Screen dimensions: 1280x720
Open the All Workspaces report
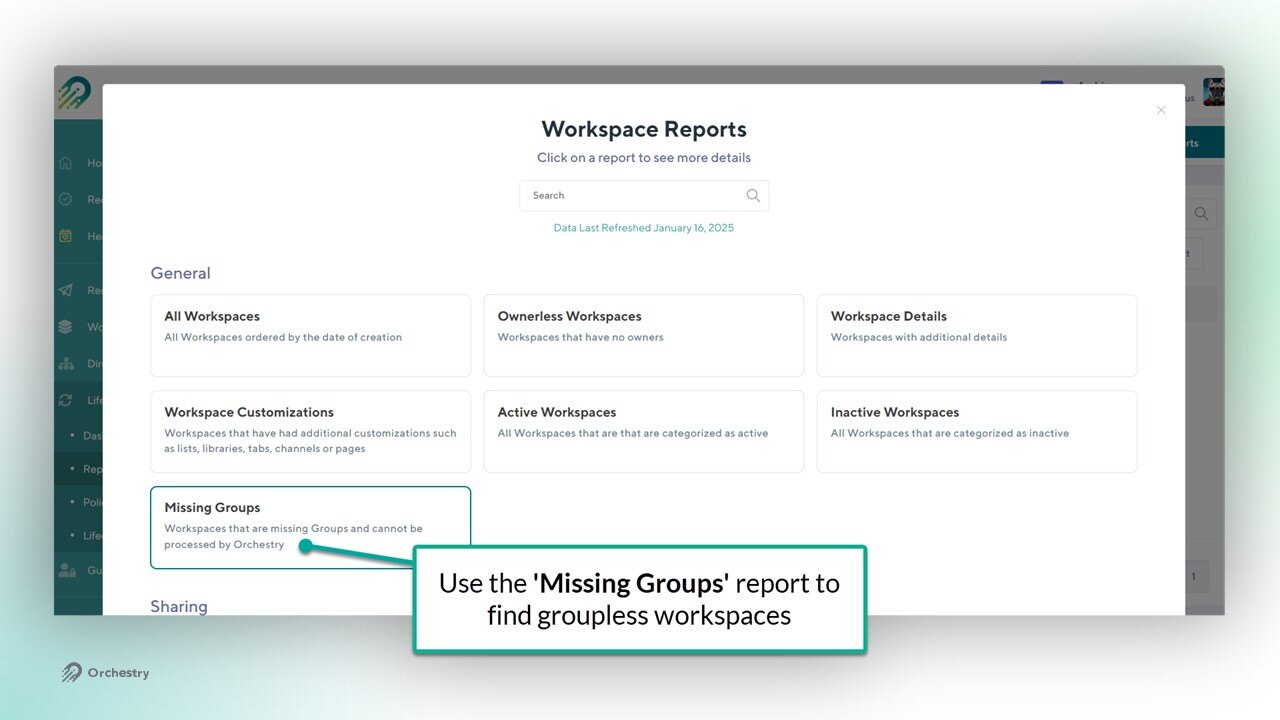(x=310, y=335)
